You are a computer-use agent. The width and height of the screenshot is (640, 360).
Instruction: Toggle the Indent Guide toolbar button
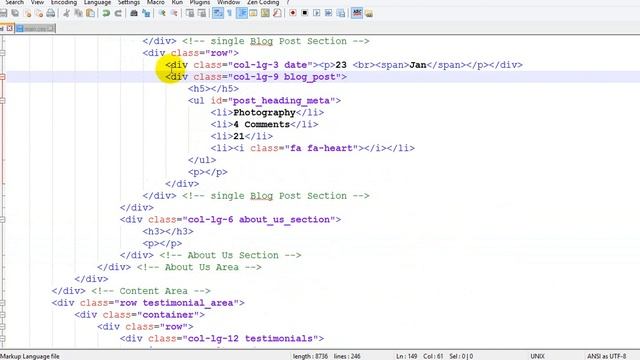(x=242, y=13)
